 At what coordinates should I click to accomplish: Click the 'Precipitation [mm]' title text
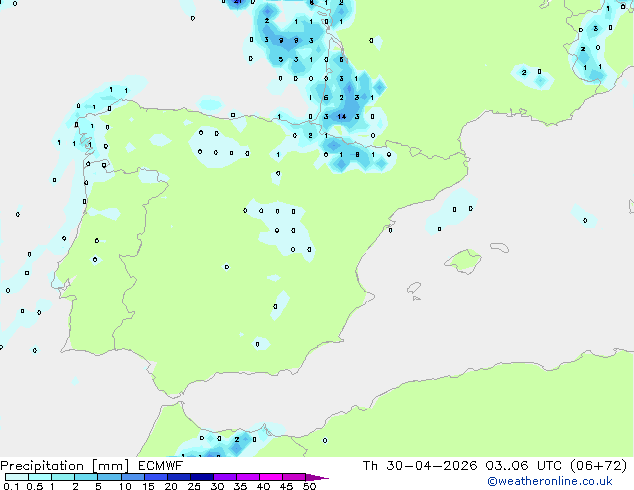[x=64, y=466]
